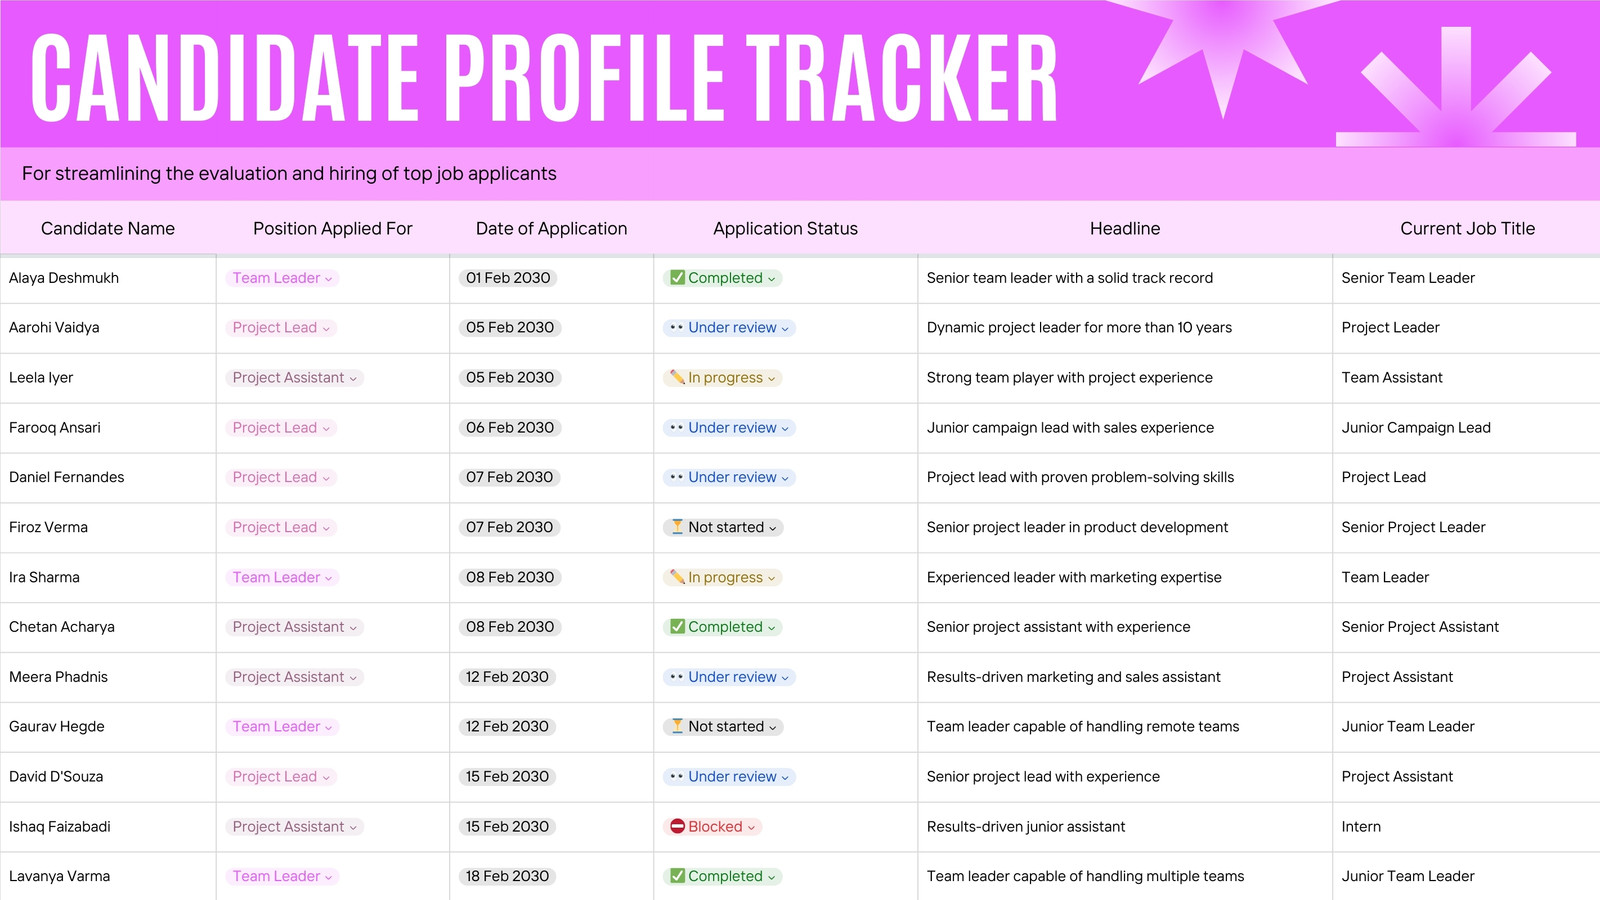The height and width of the screenshot is (900, 1600).
Task: Click the 01 Feb 2030 date chip
Action: [x=508, y=278]
